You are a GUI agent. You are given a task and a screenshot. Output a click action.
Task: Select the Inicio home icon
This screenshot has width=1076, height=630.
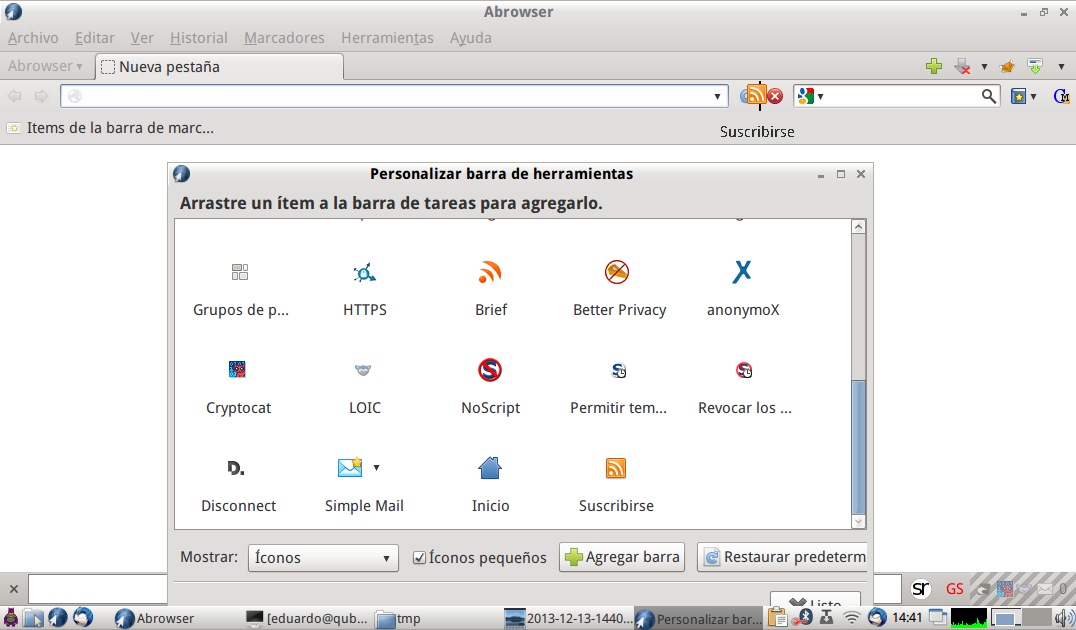click(490, 468)
